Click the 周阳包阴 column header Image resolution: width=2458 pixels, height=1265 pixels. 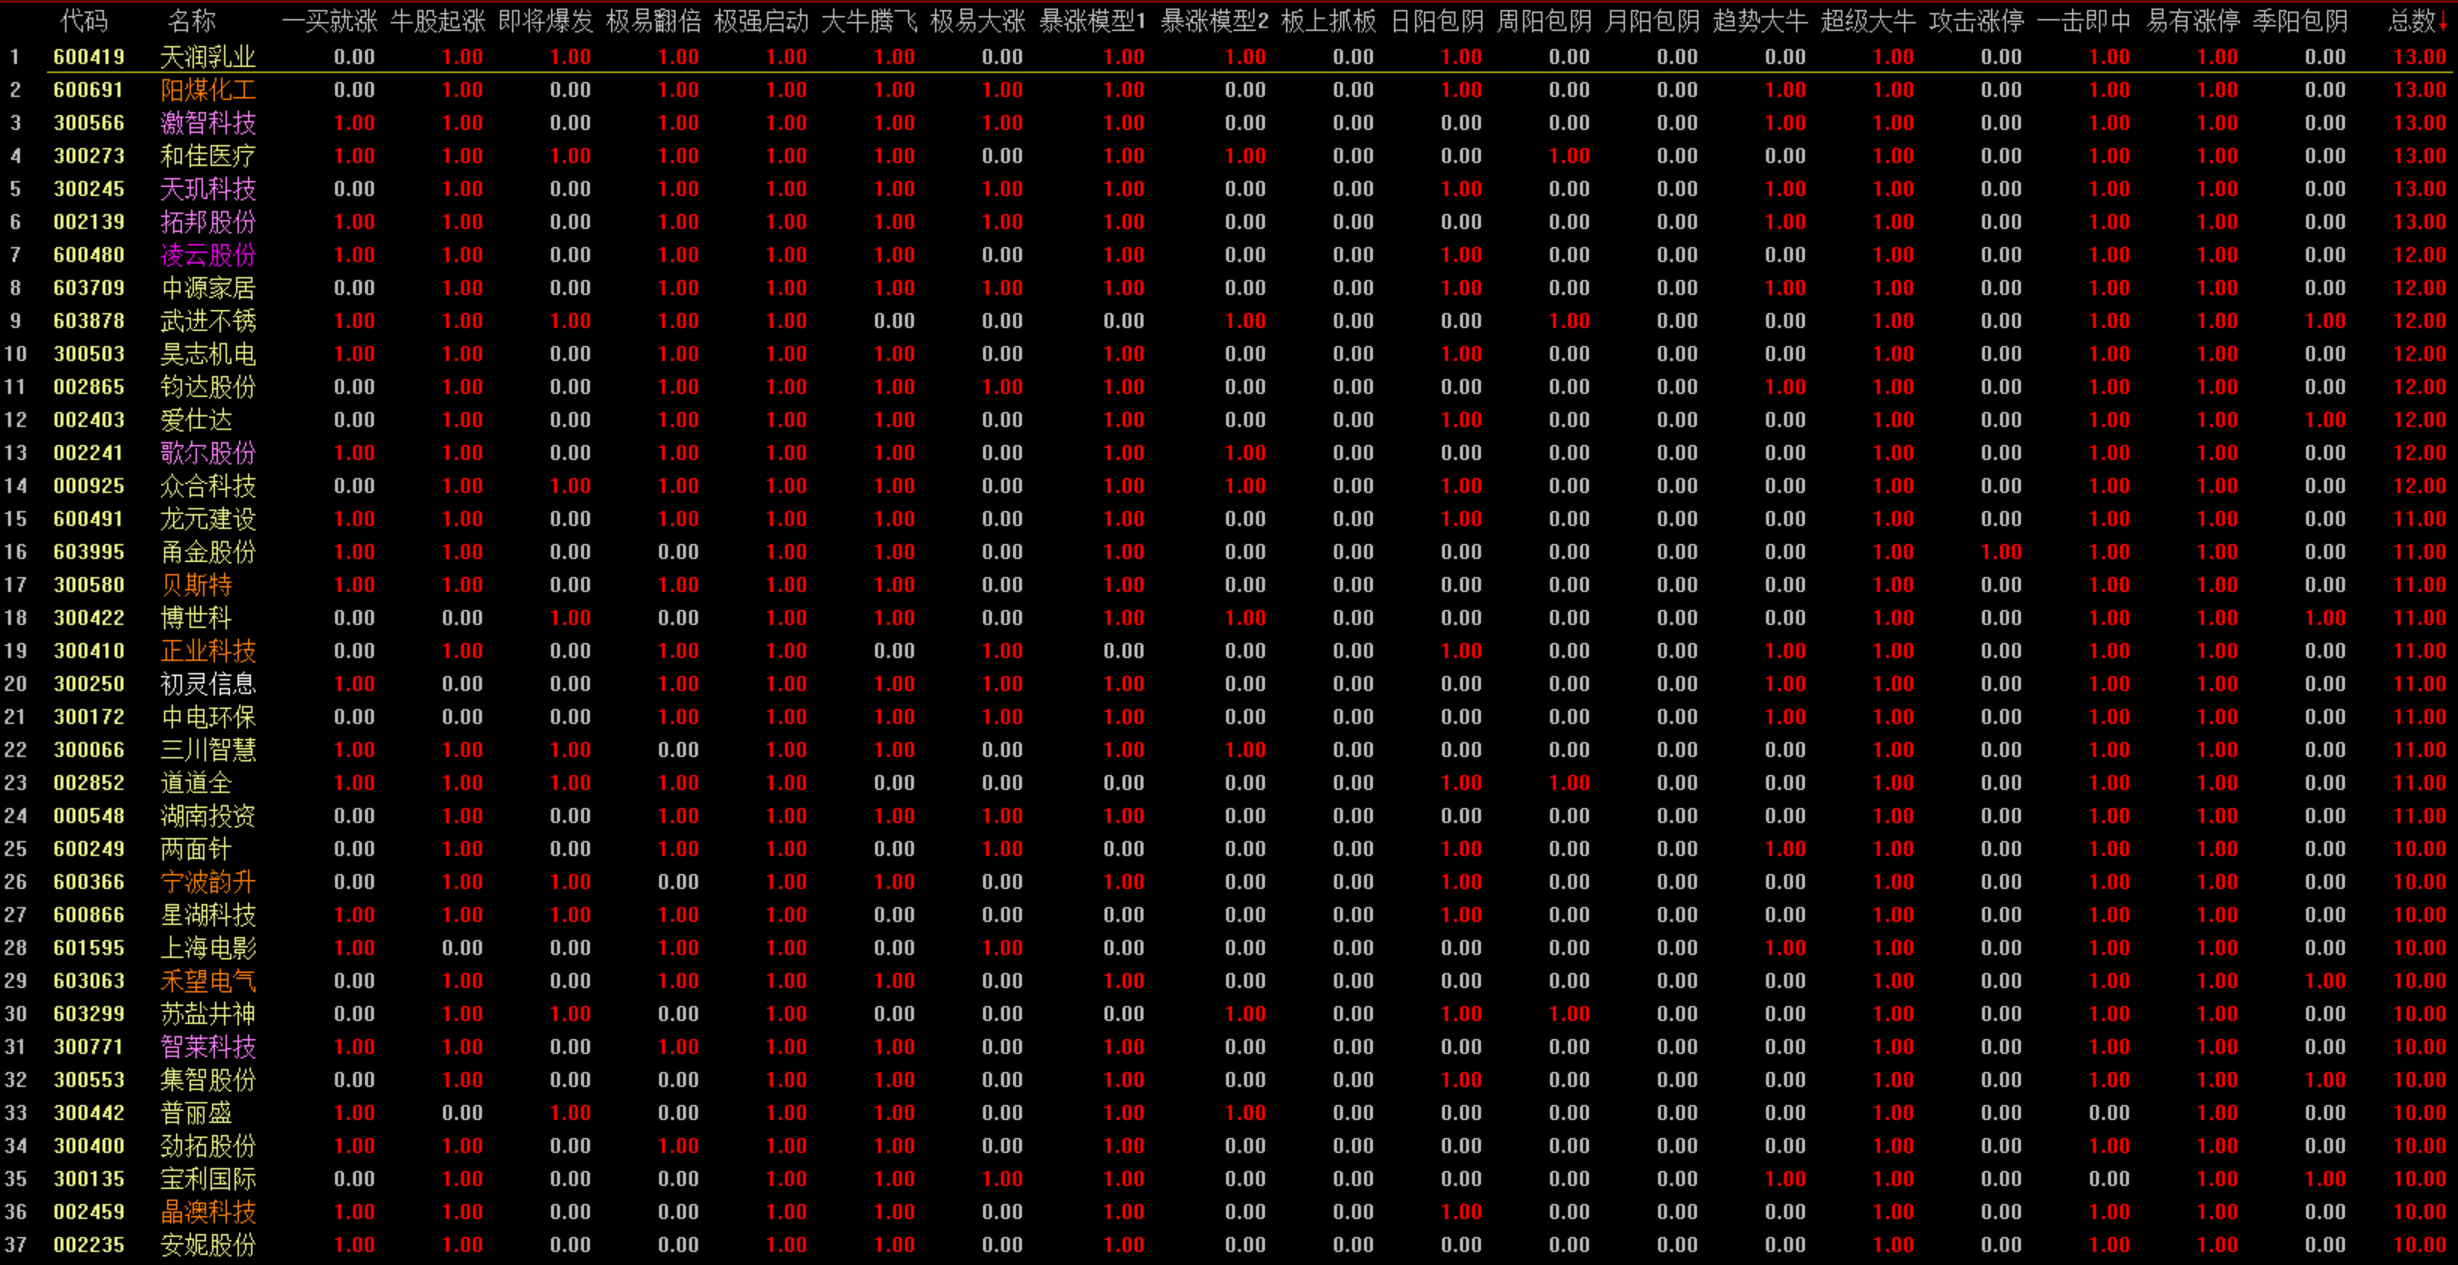point(1544,21)
